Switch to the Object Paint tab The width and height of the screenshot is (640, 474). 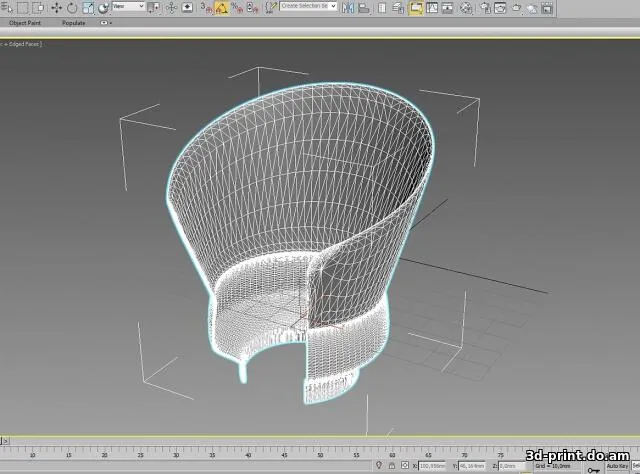pyautogui.click(x=26, y=22)
